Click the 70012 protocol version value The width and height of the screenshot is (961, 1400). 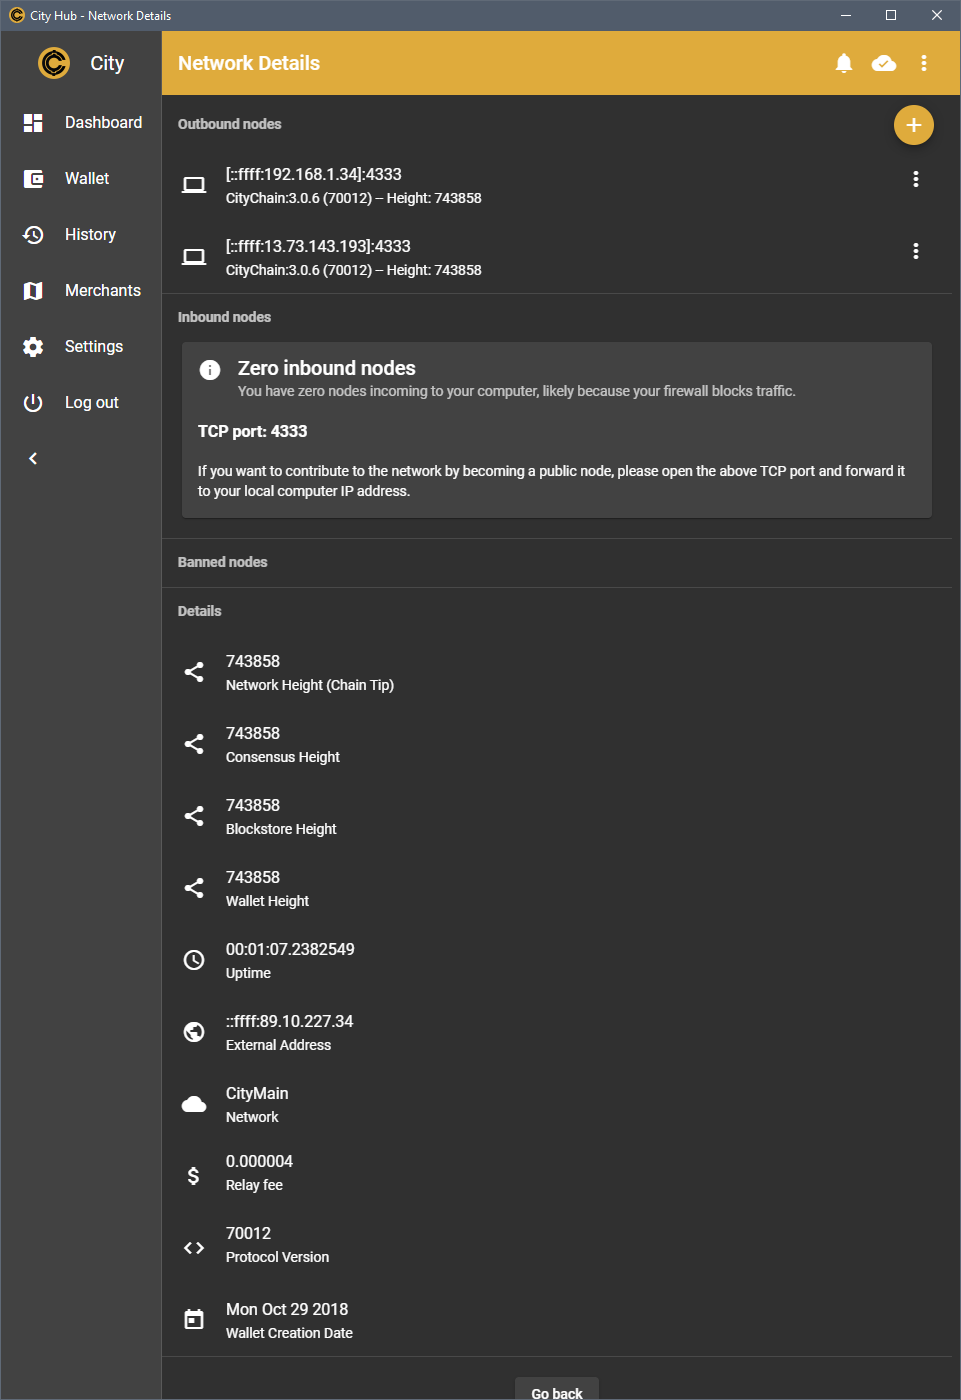pos(248,1233)
